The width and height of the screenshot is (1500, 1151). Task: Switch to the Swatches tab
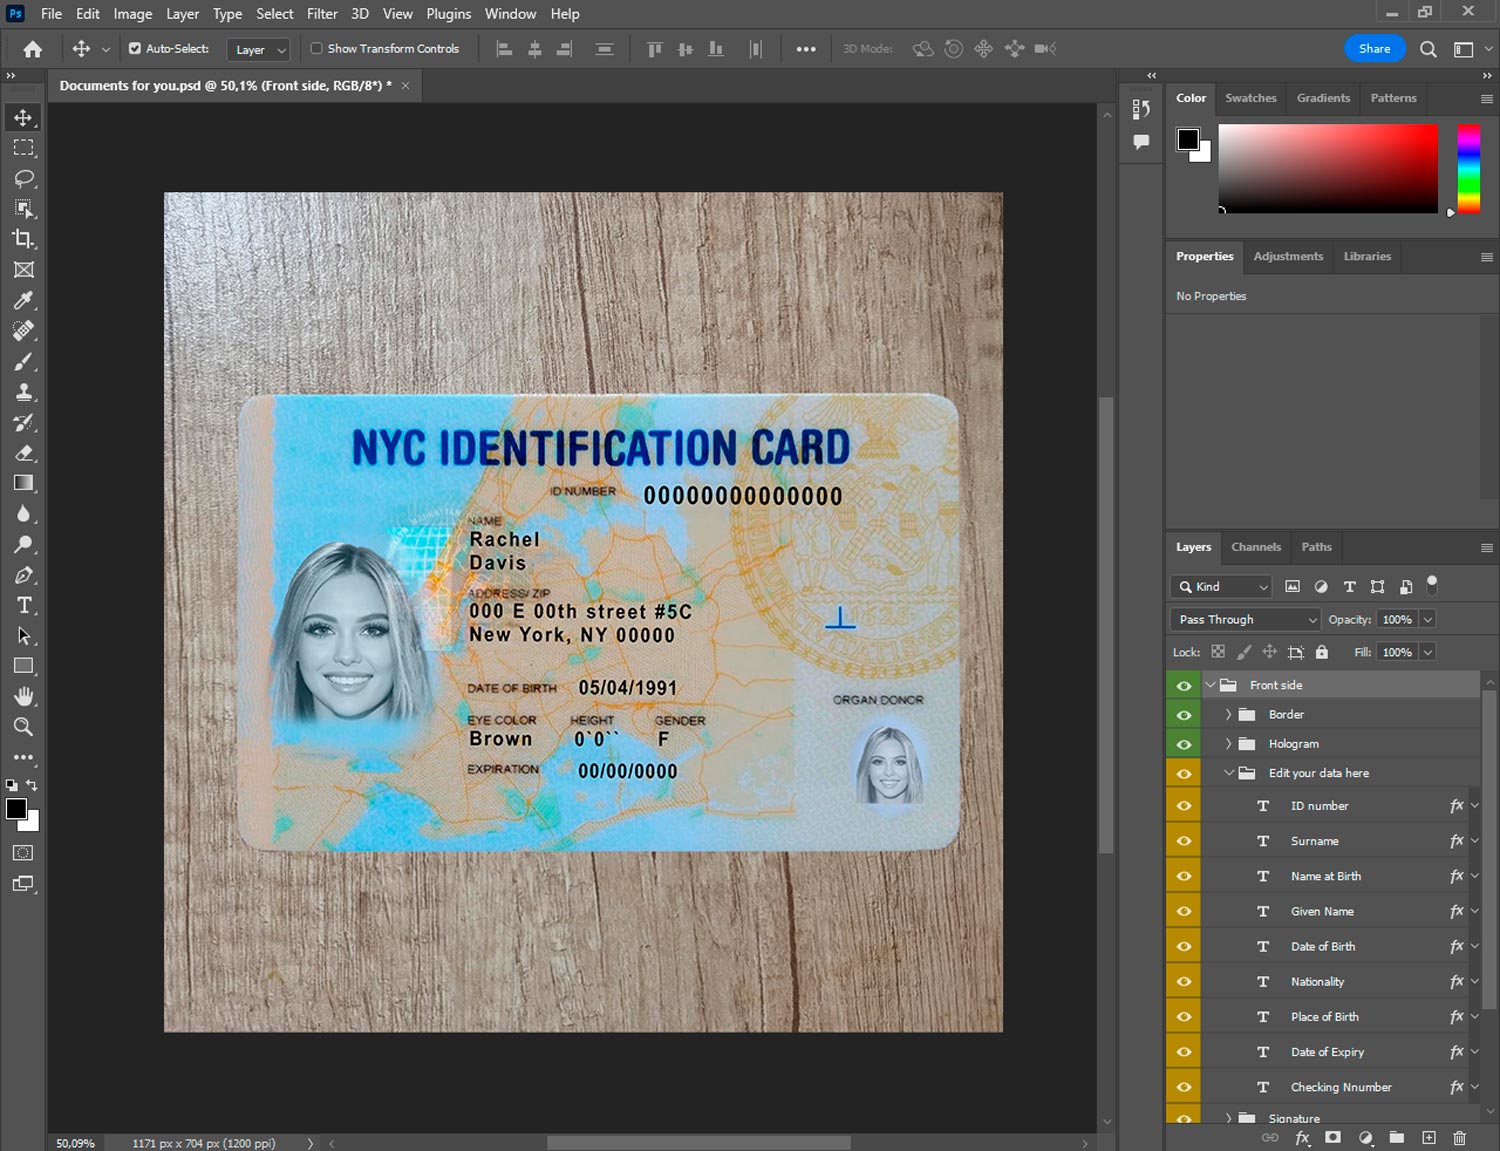1250,98
